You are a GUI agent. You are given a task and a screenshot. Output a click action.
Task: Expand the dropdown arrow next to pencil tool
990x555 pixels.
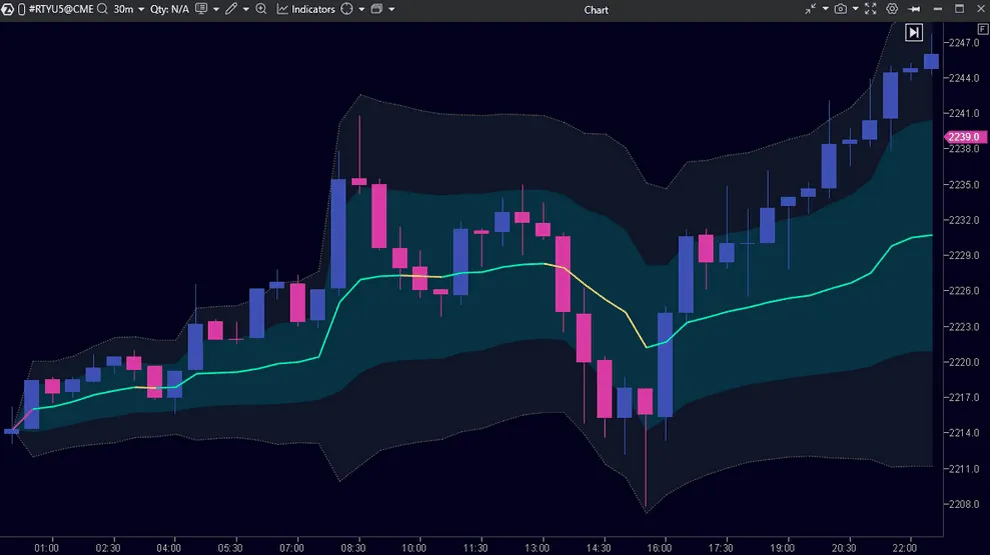coord(245,9)
